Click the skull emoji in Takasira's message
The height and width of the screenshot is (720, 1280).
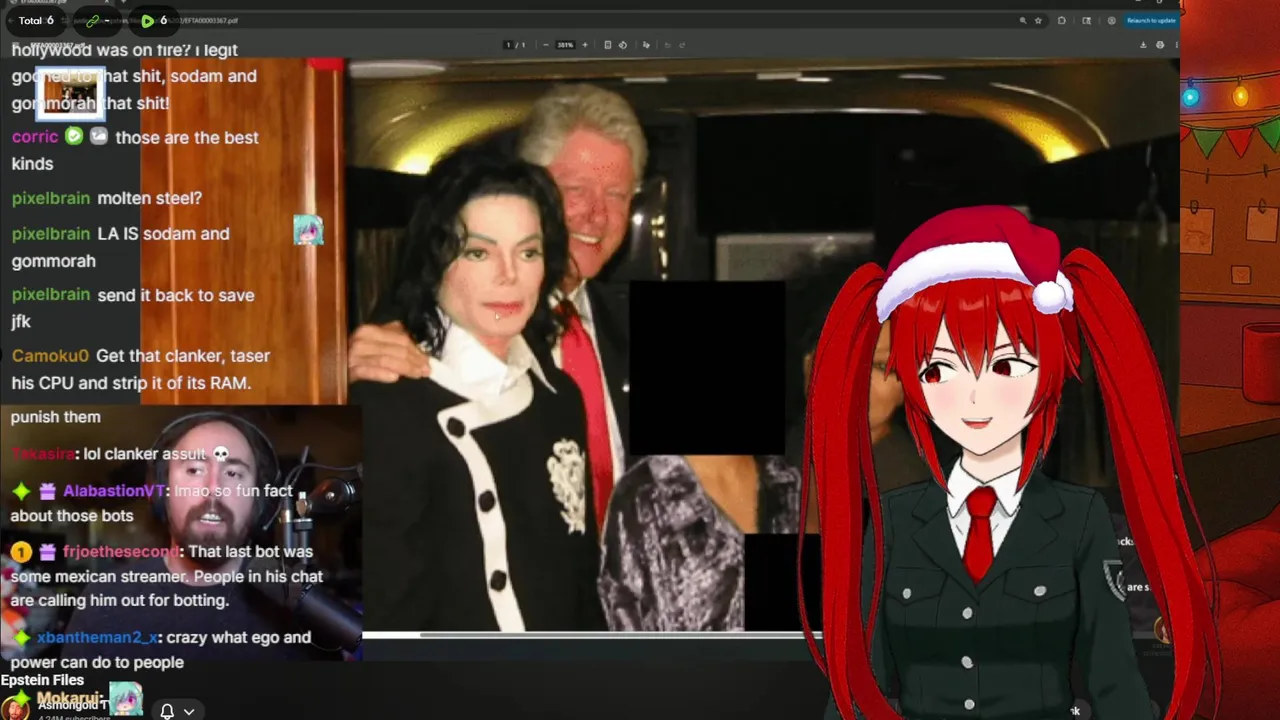220,454
